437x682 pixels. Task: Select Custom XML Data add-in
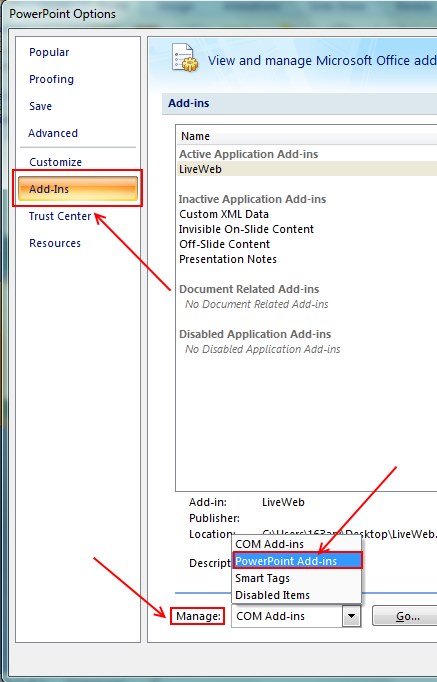pyautogui.click(x=224, y=214)
